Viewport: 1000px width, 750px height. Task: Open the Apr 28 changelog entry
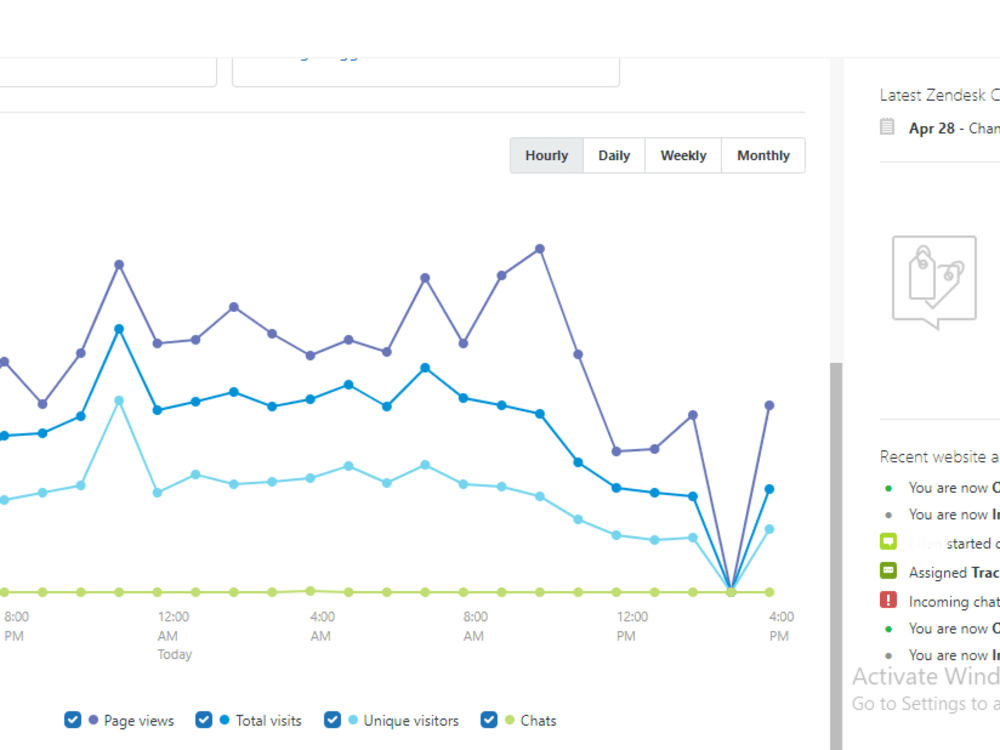pyautogui.click(x=954, y=128)
